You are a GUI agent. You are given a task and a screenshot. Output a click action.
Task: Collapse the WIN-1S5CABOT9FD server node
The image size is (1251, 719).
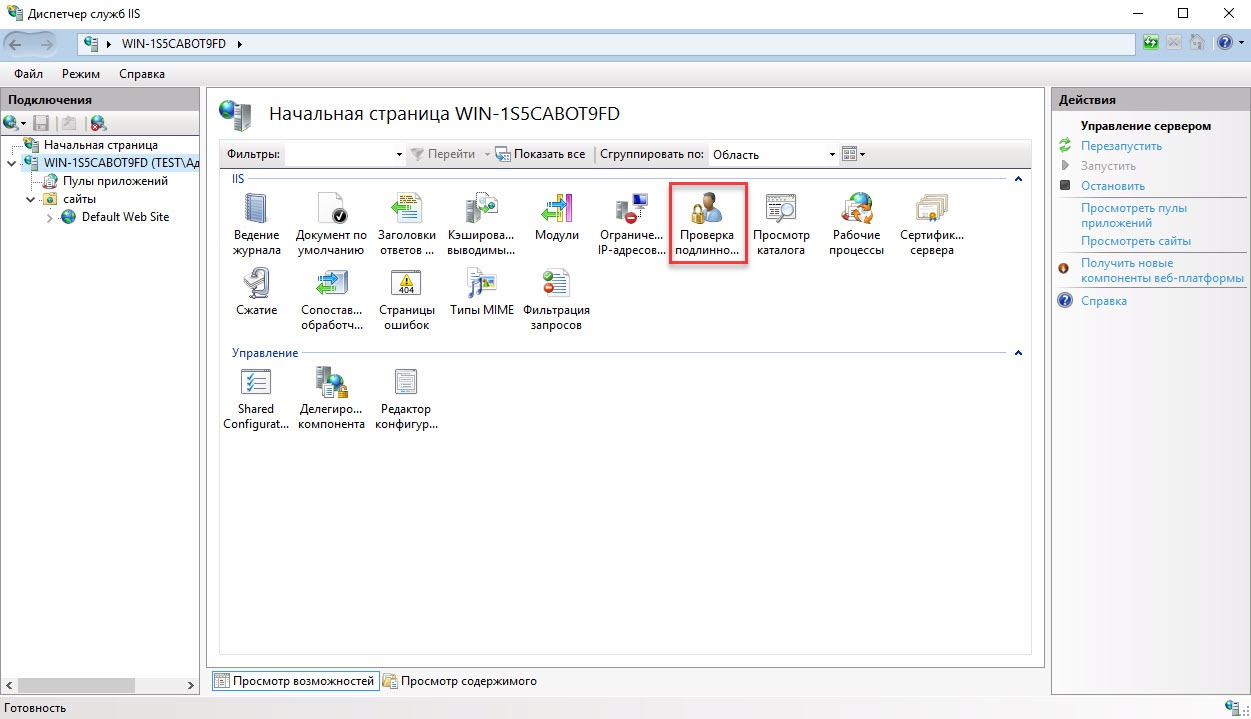[x=10, y=163]
